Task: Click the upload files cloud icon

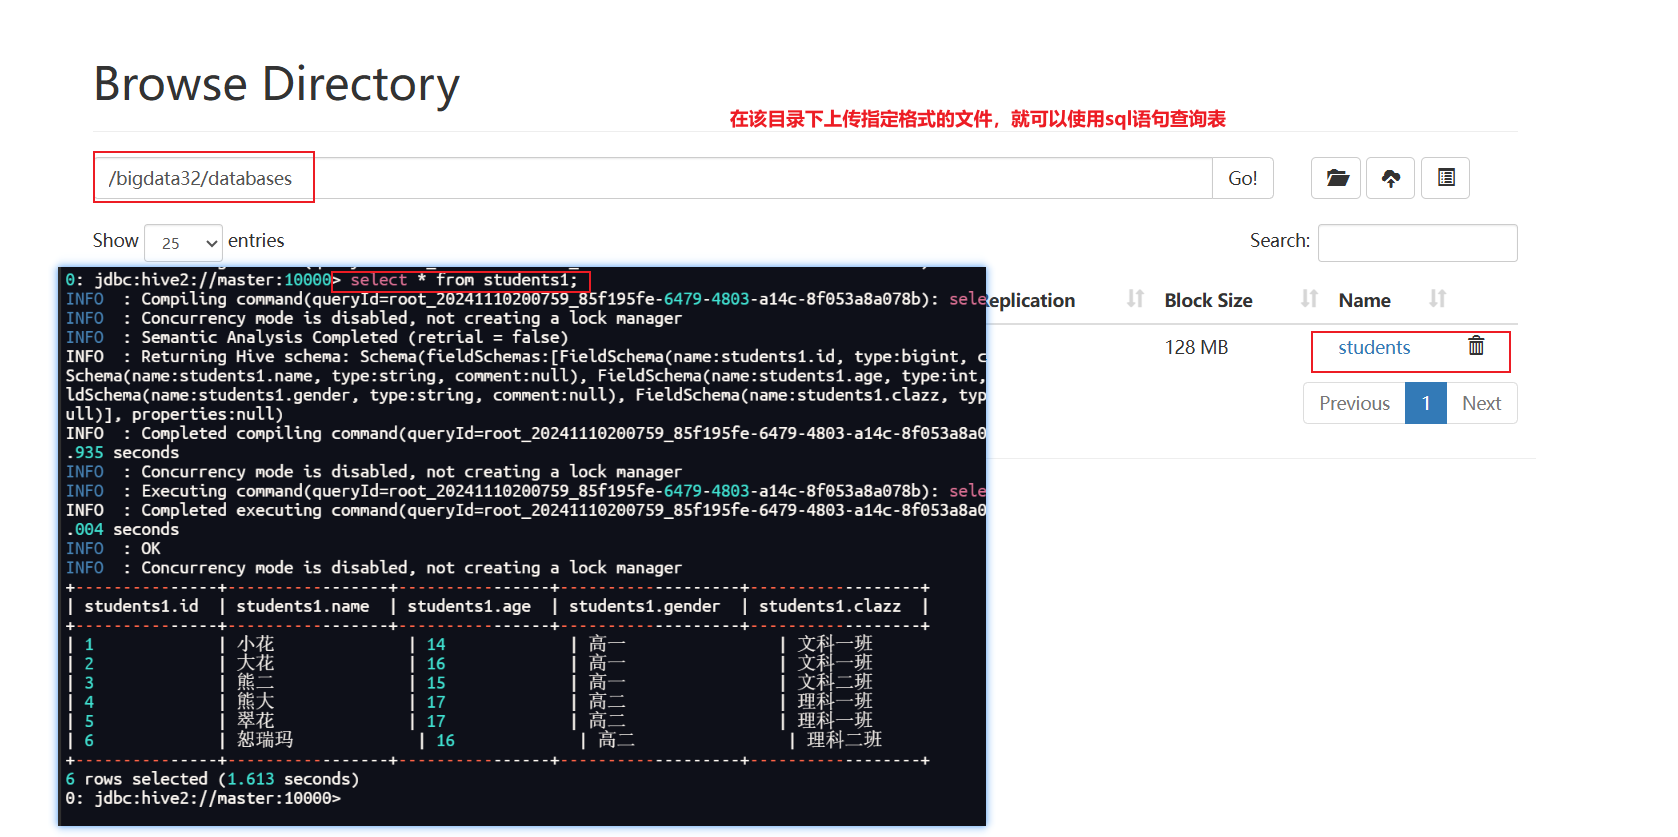Action: [x=1390, y=178]
